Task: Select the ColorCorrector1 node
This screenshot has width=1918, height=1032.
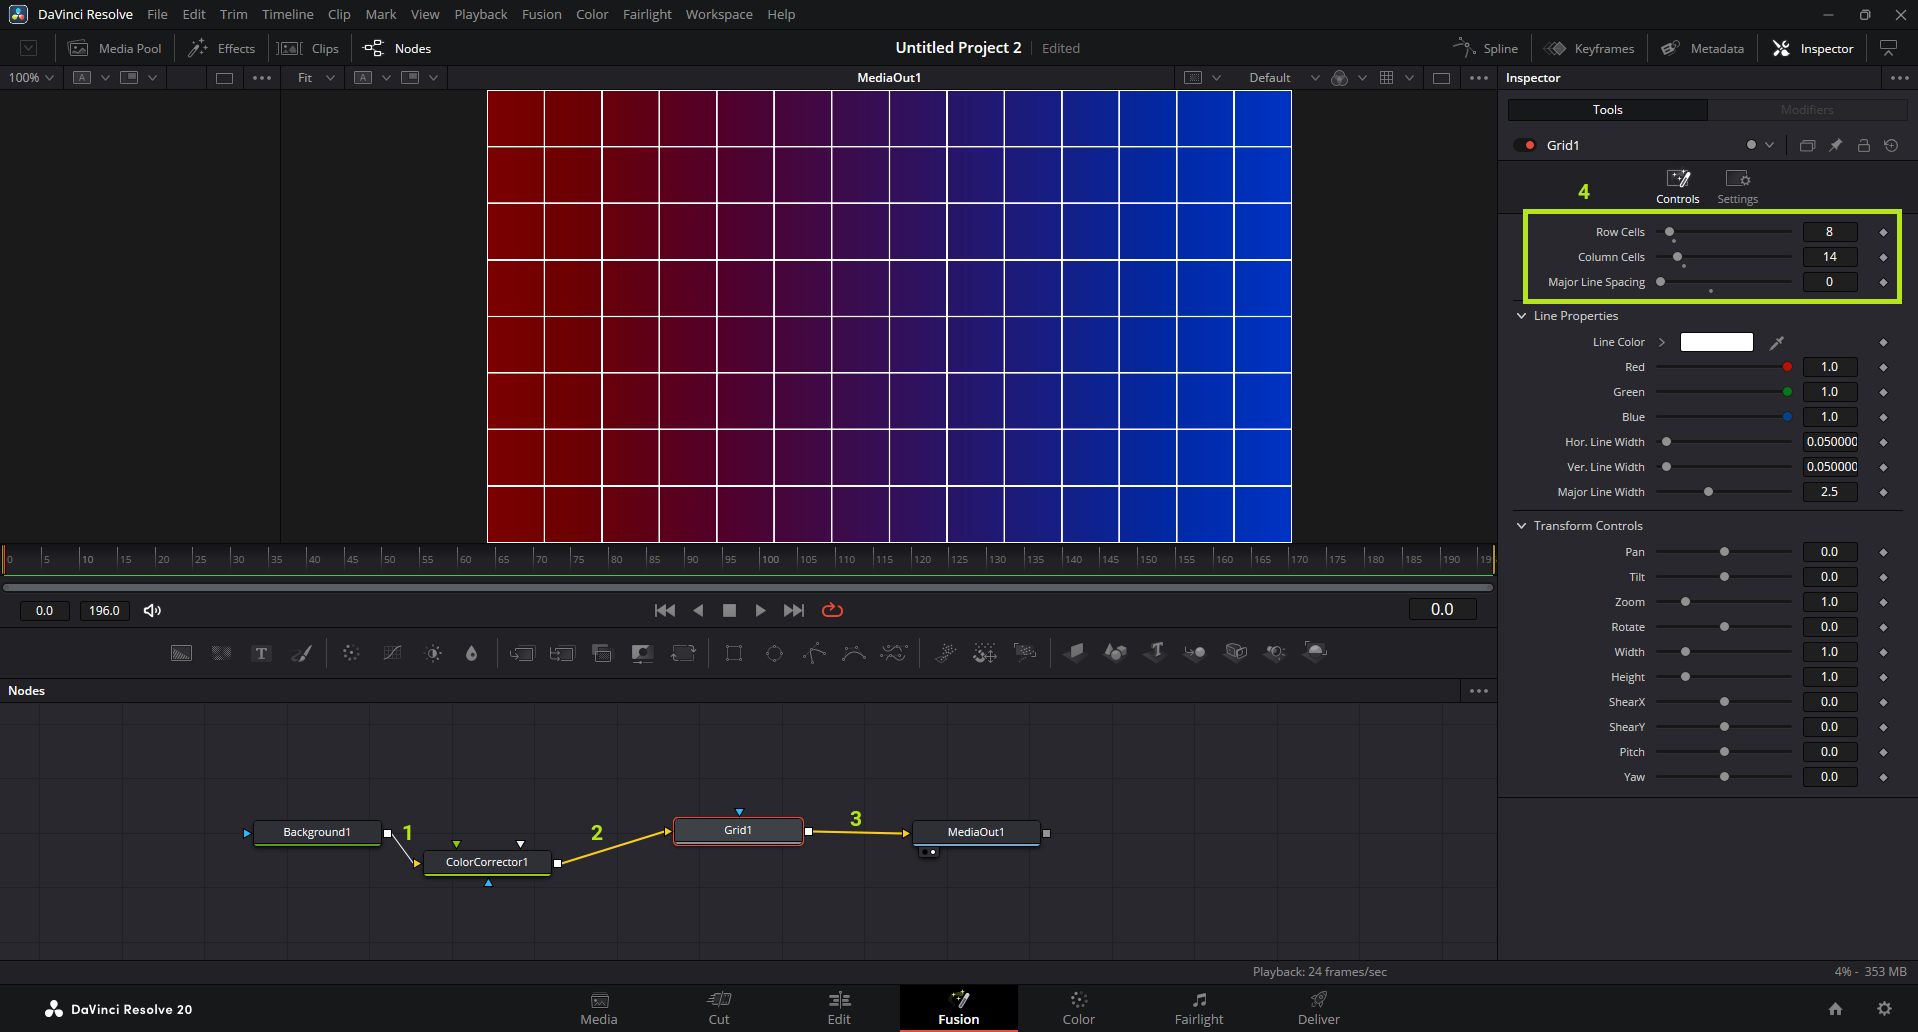Action: (x=487, y=862)
